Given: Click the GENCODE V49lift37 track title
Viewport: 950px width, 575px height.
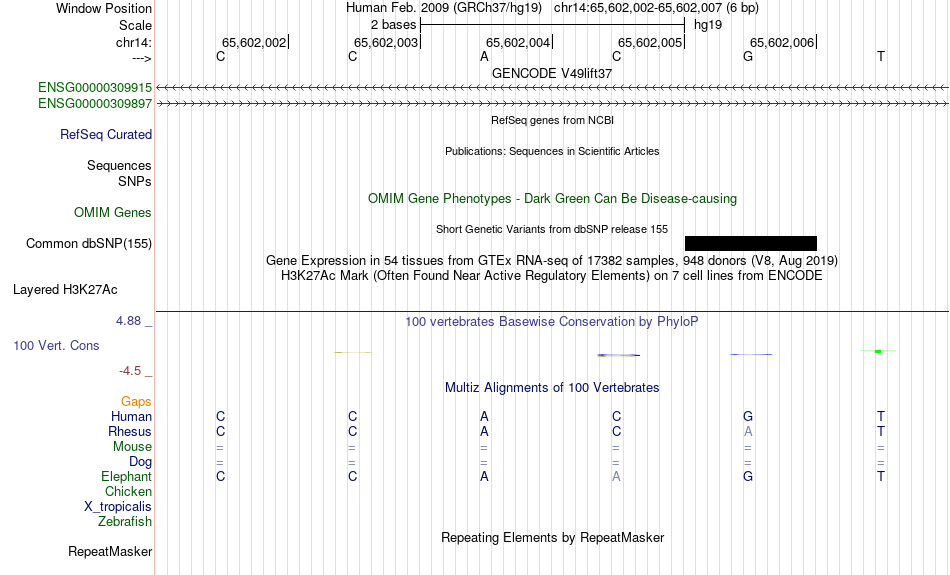Looking at the screenshot, I should click(552, 73).
